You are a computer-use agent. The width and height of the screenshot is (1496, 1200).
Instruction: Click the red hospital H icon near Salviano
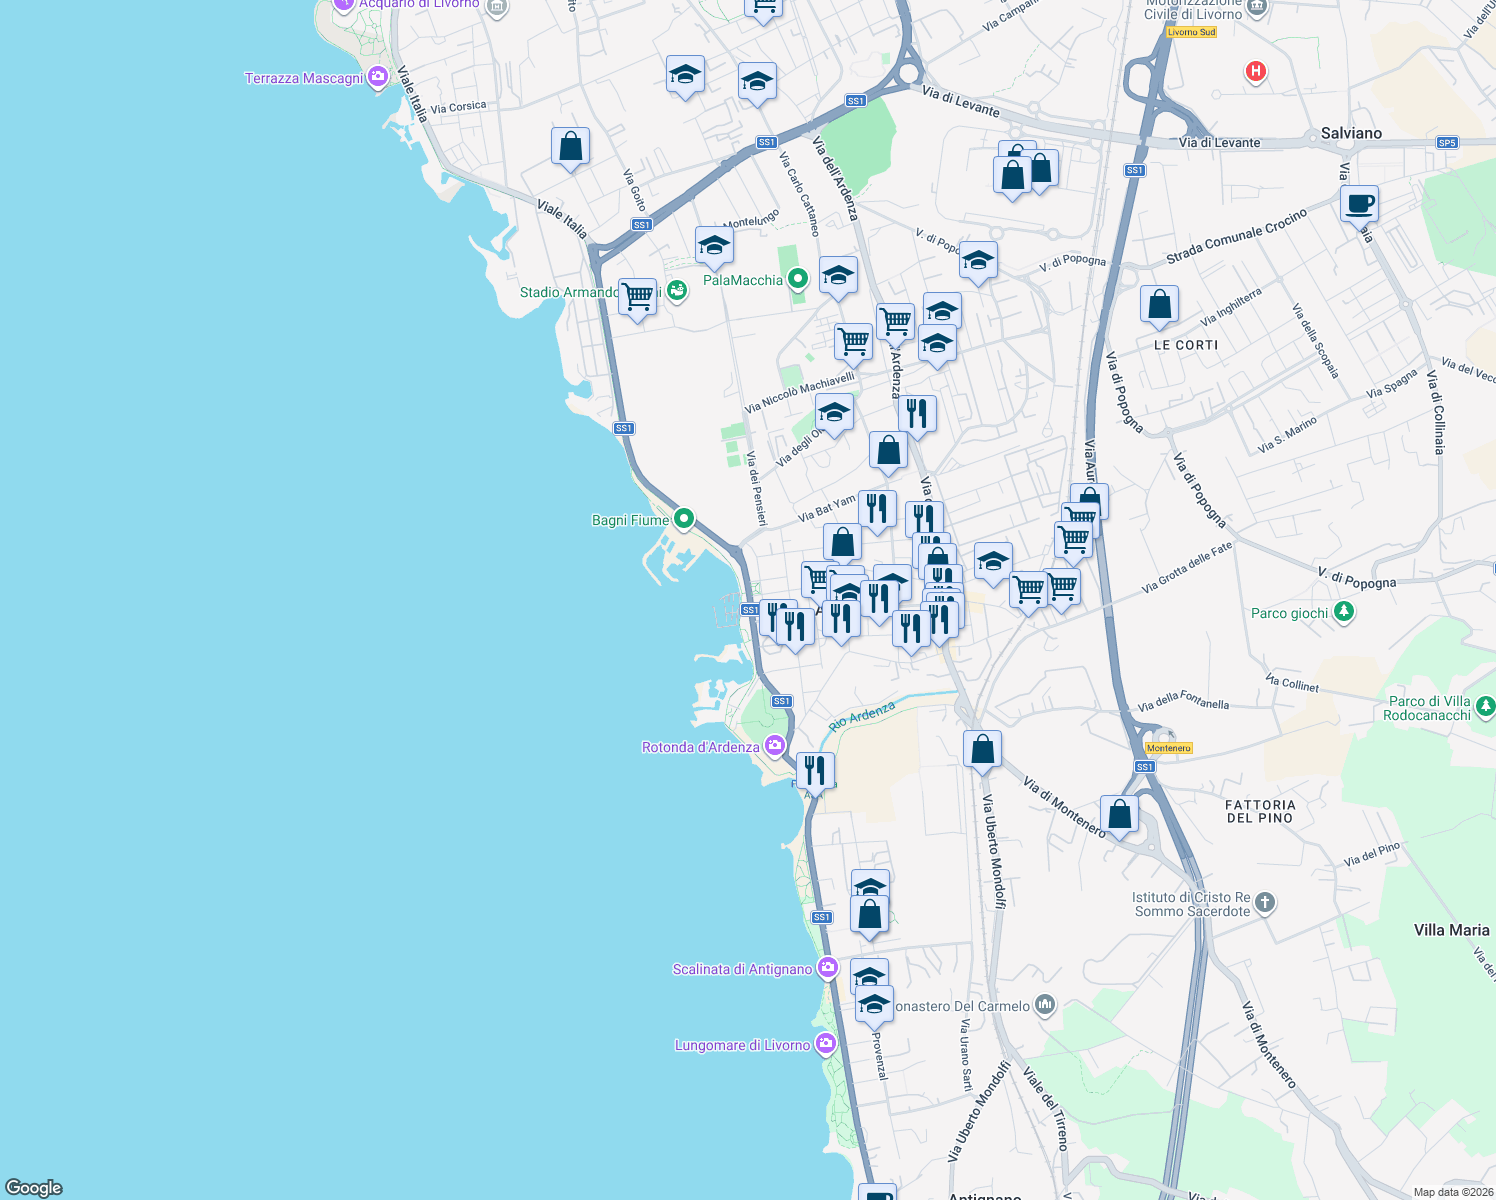(x=1255, y=72)
